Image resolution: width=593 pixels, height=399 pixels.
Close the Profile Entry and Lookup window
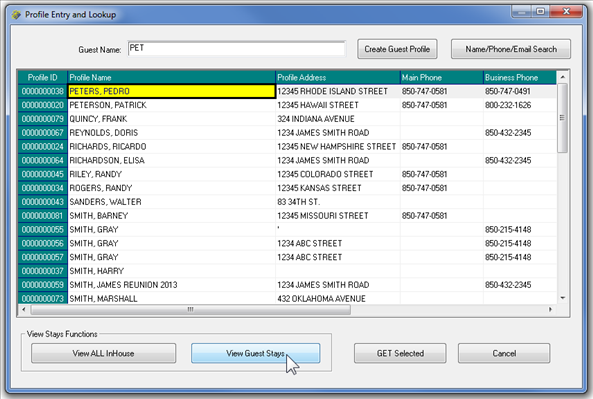[566, 12]
